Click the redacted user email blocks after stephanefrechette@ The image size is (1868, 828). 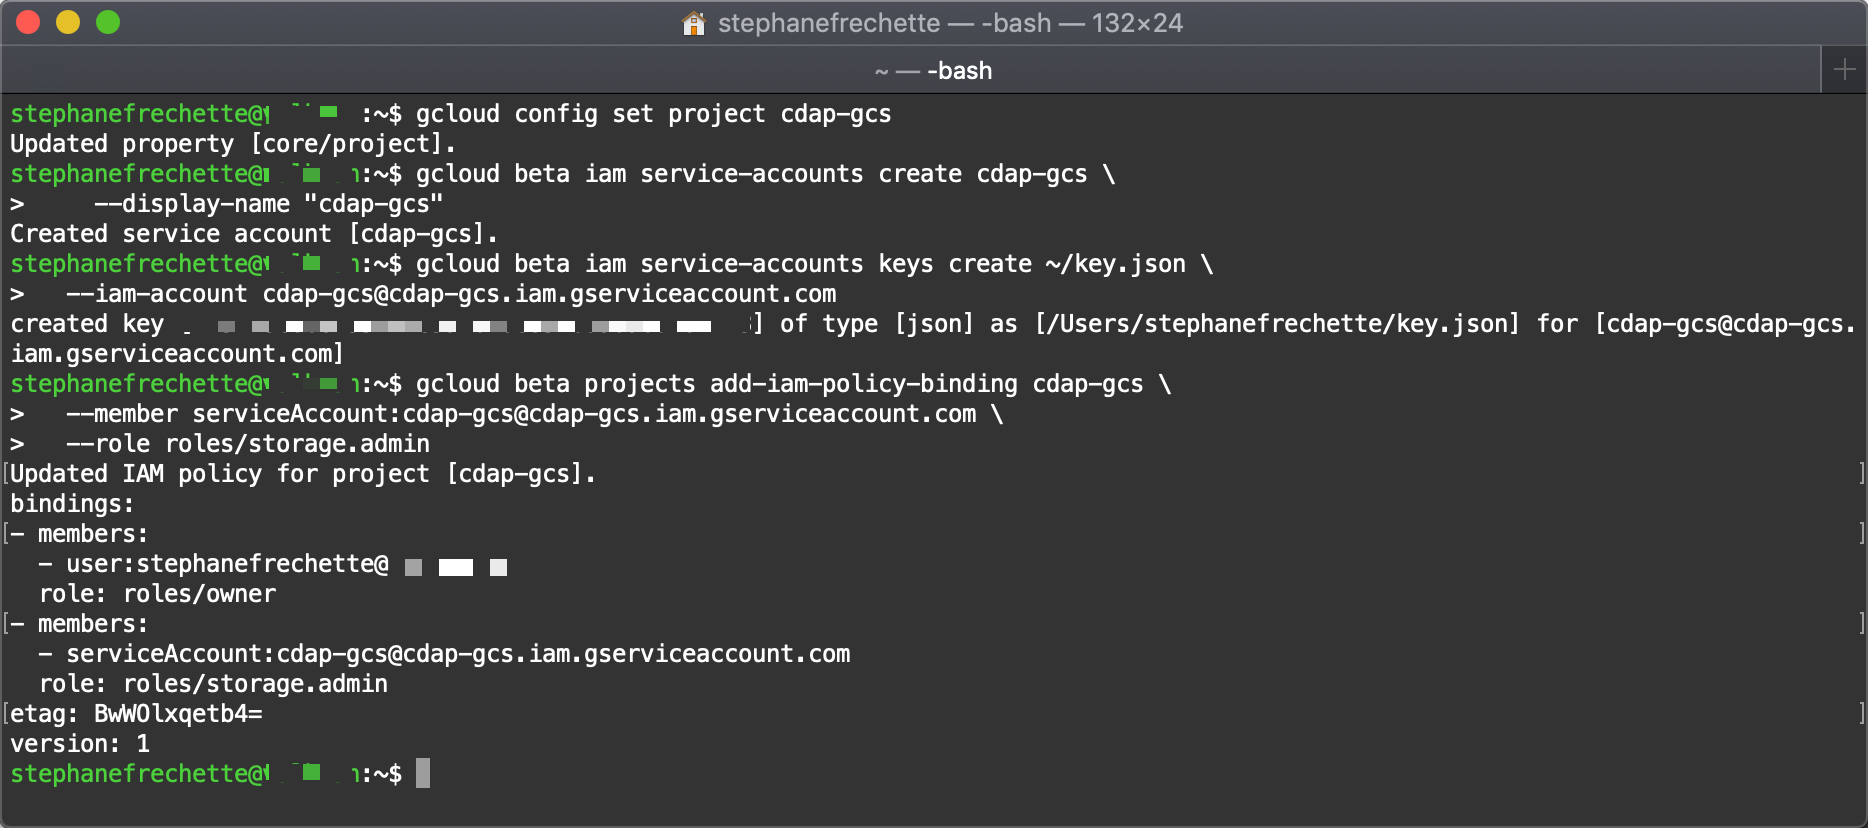(x=455, y=567)
